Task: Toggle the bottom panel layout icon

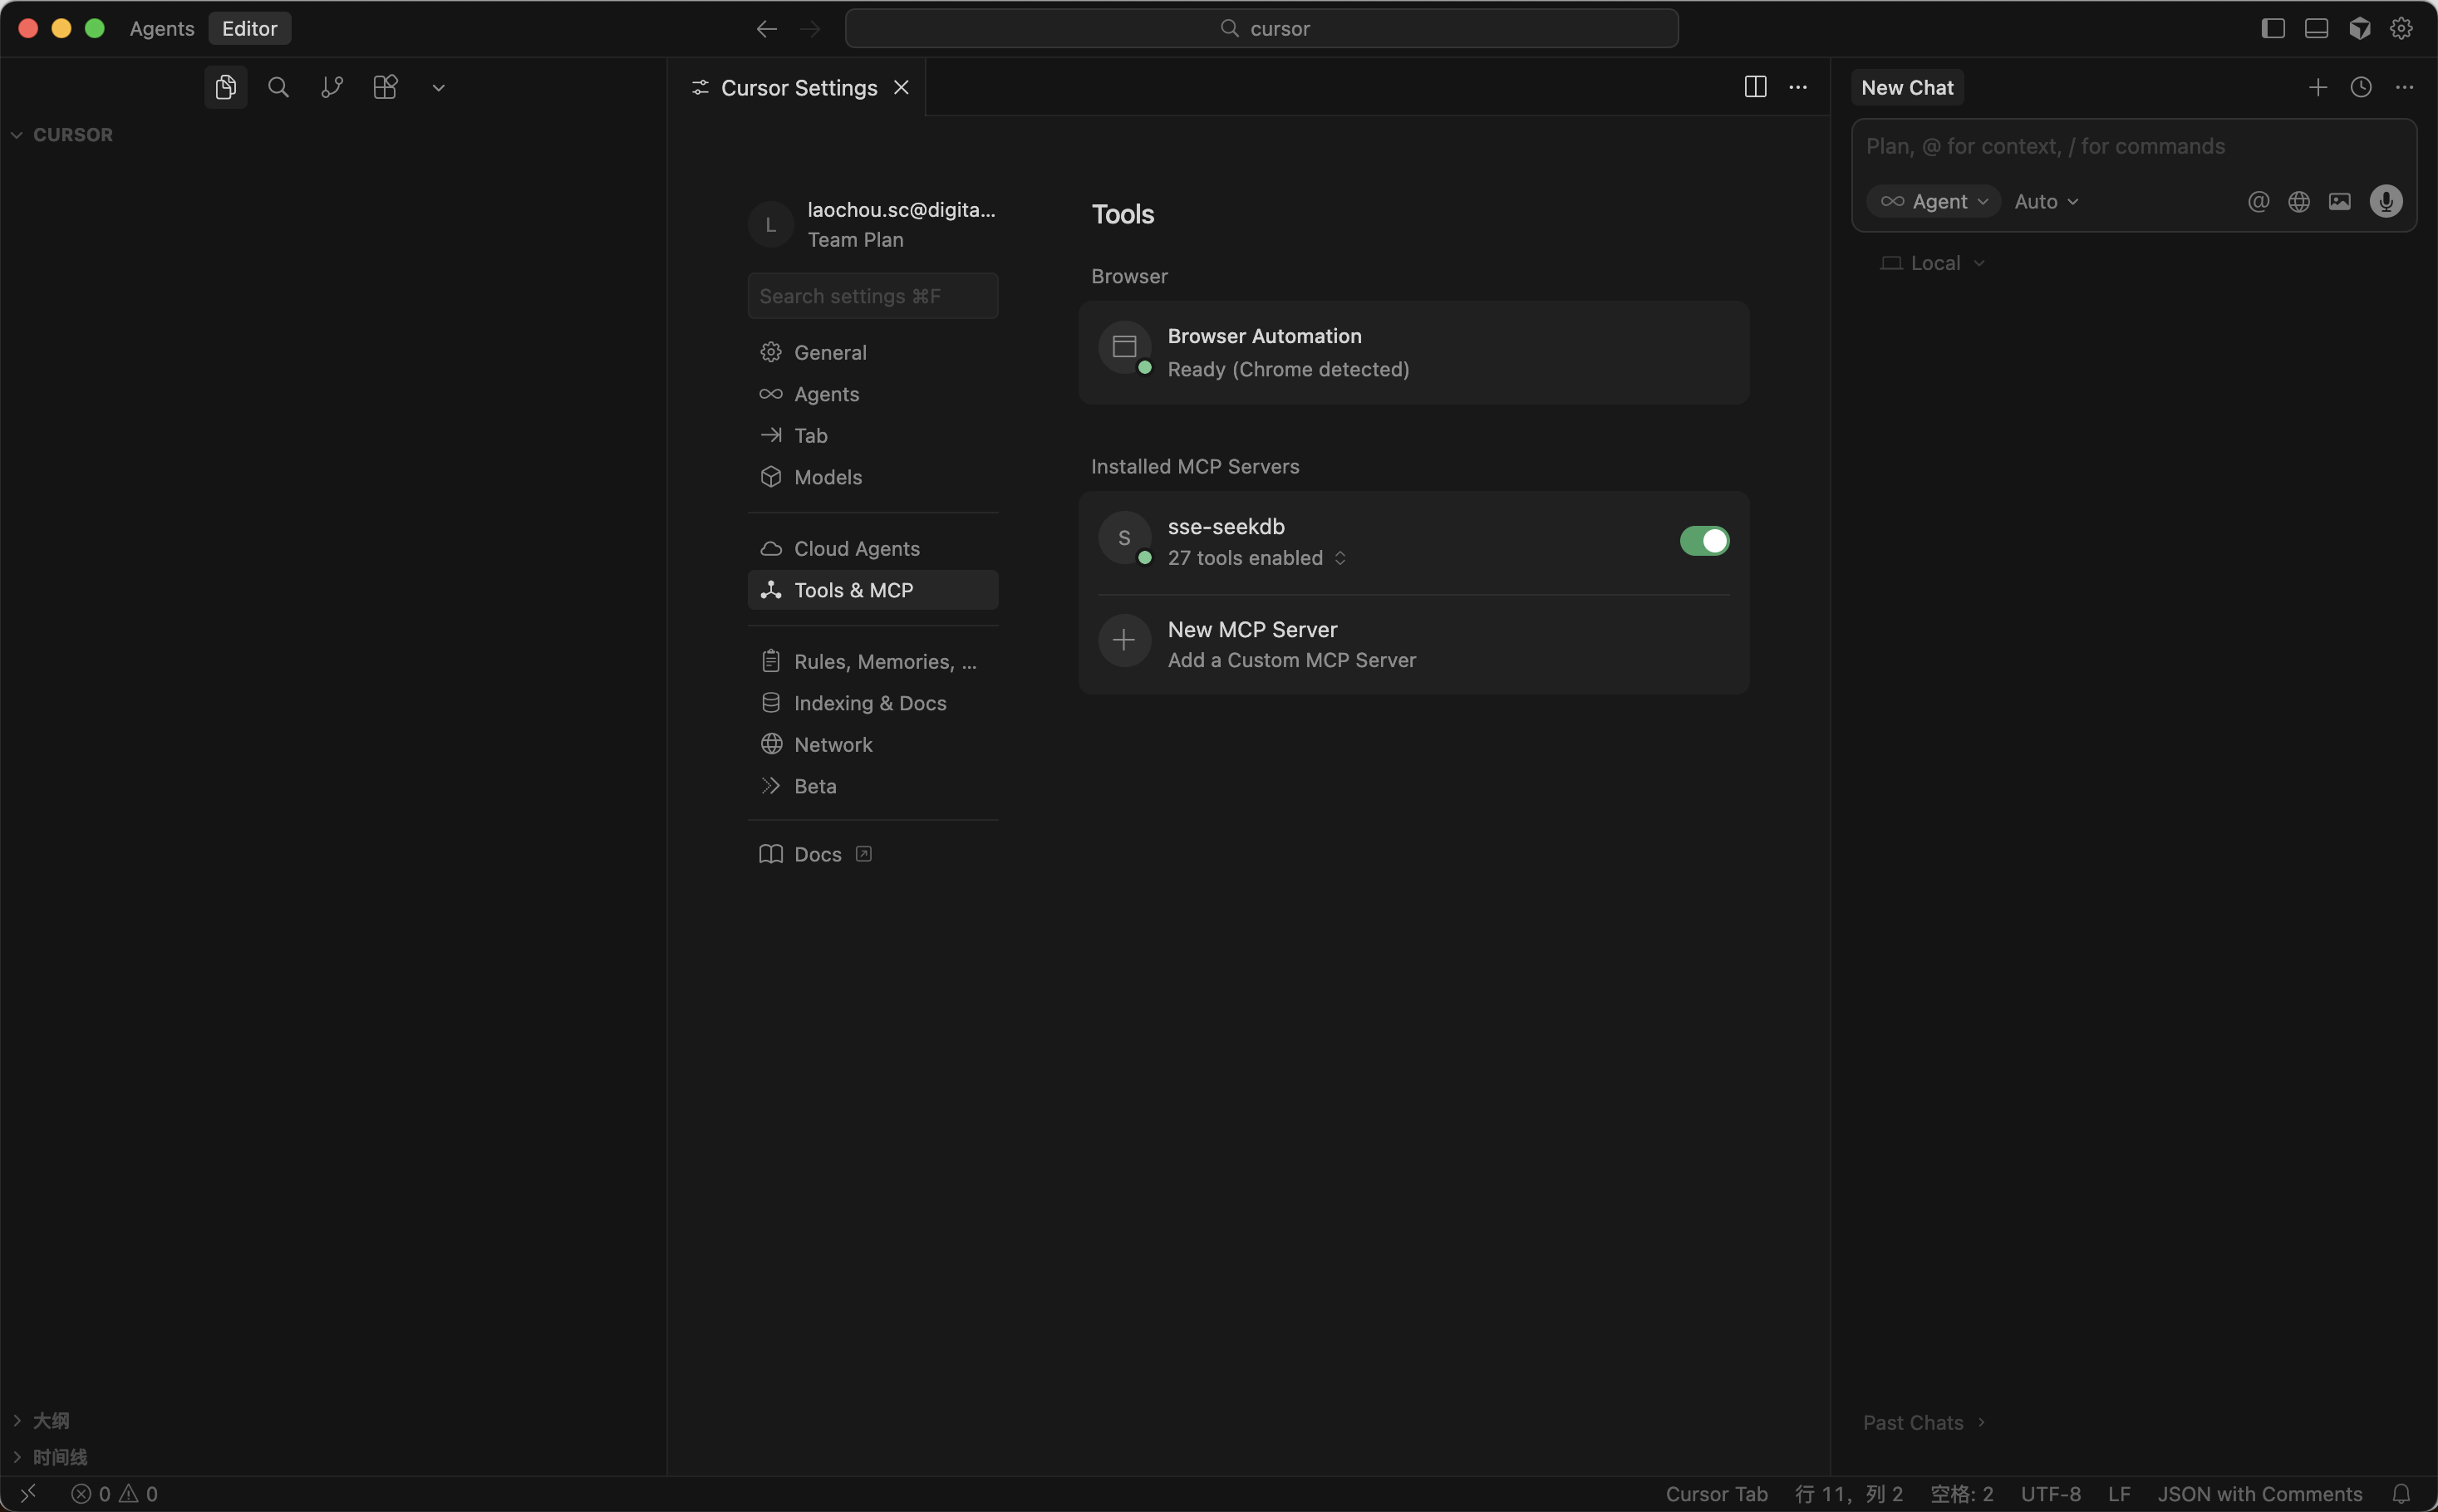Action: pos(2316,29)
